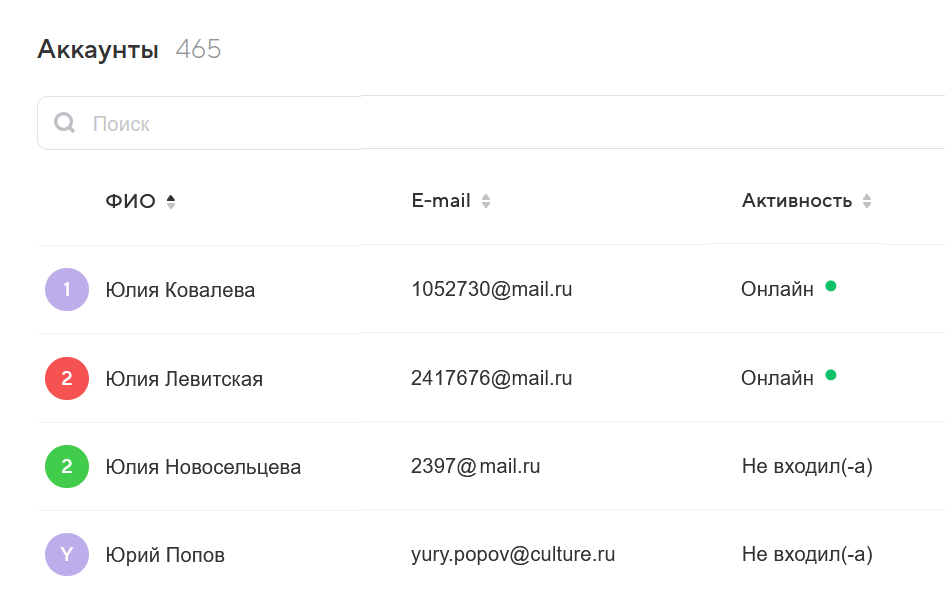Open Юлия Левитская's account
946x597 pixels.
click(184, 379)
